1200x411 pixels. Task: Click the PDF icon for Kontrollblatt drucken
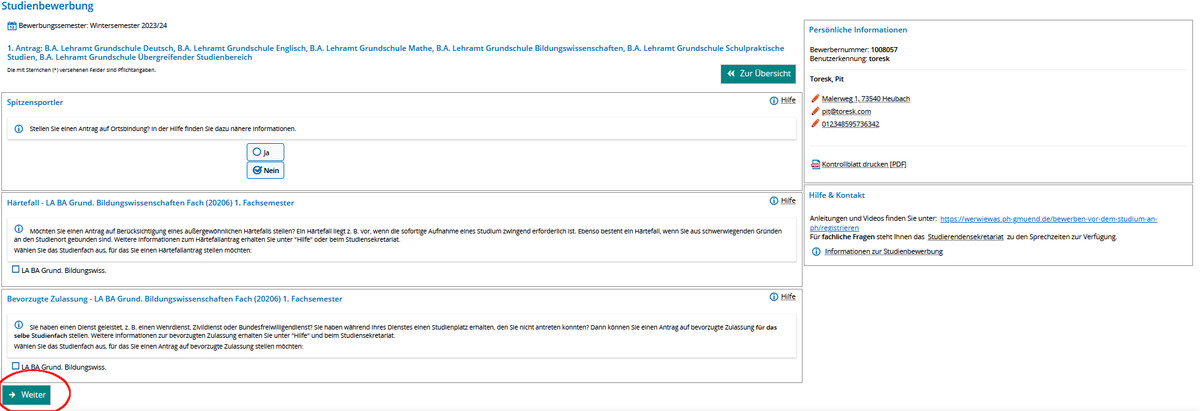pos(815,164)
